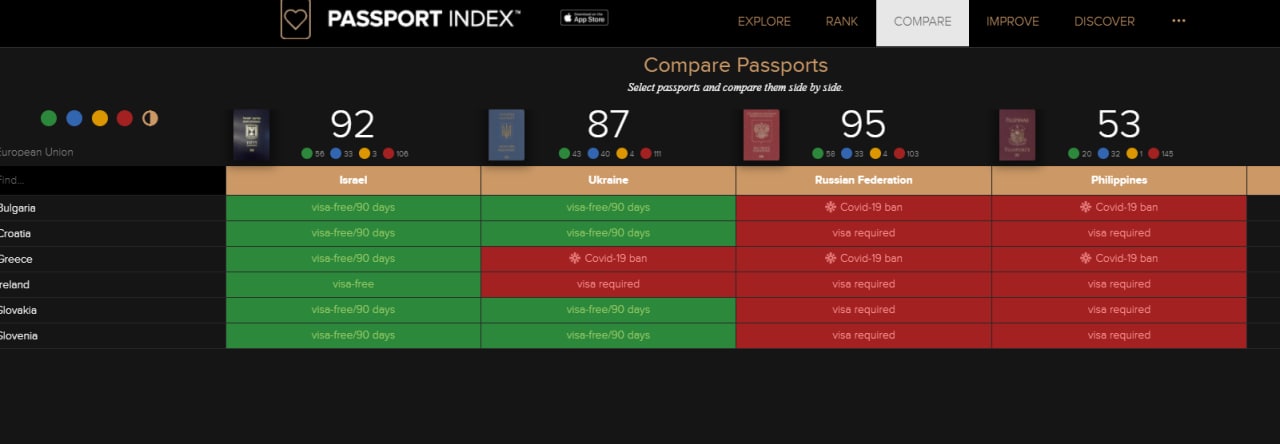Click Russian Federation's Slovakia visa required cell
The image size is (1280, 444).
tap(864, 310)
